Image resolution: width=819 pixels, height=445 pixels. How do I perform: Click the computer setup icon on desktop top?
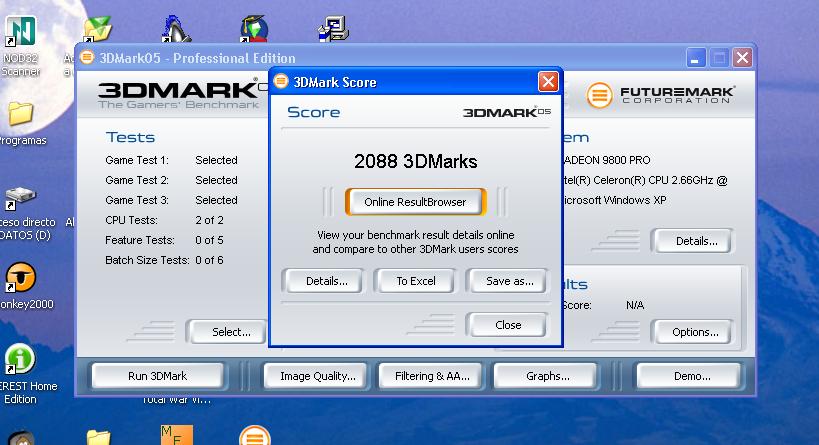[332, 27]
